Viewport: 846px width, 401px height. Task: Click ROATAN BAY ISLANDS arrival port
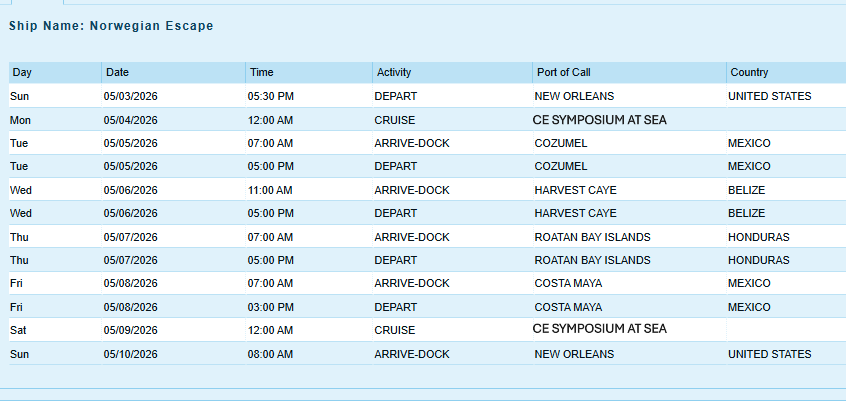[x=592, y=237]
